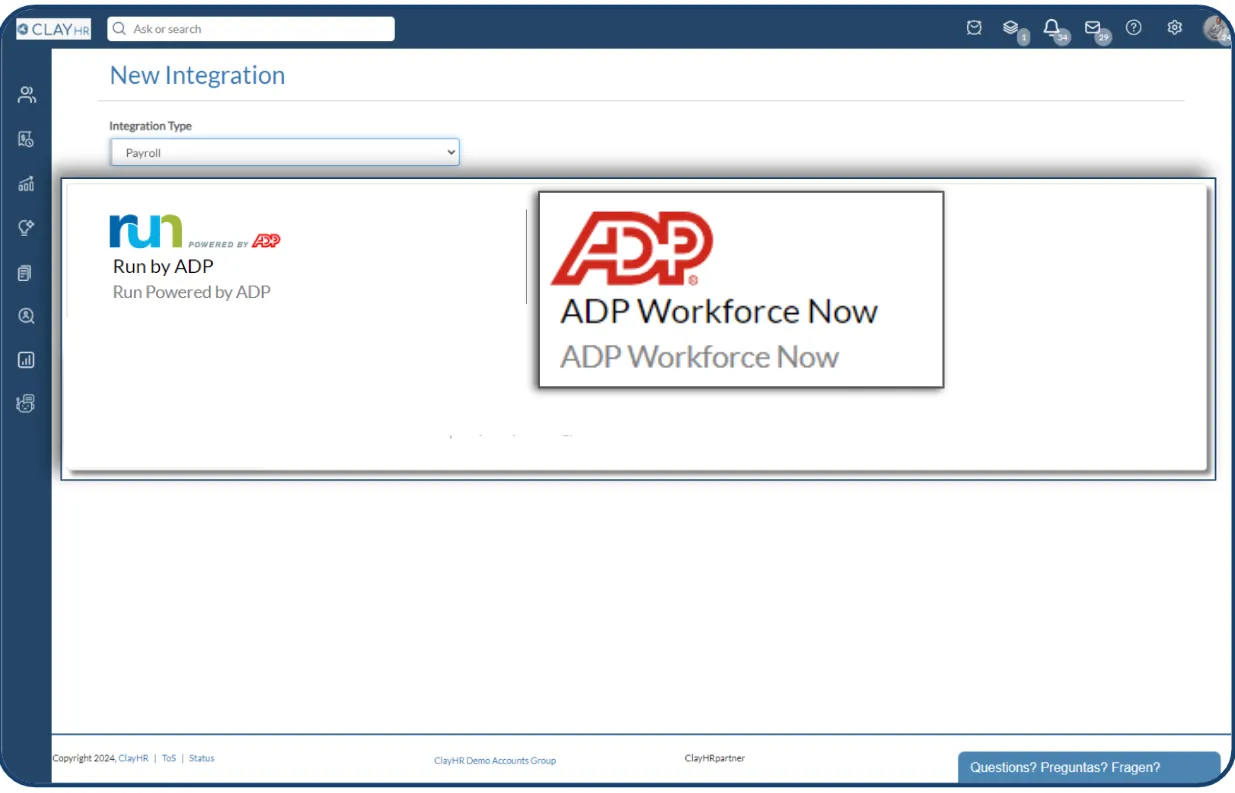The width and height of the screenshot is (1235, 793).
Task: Click the search magnifier icon
Action: 120,29
